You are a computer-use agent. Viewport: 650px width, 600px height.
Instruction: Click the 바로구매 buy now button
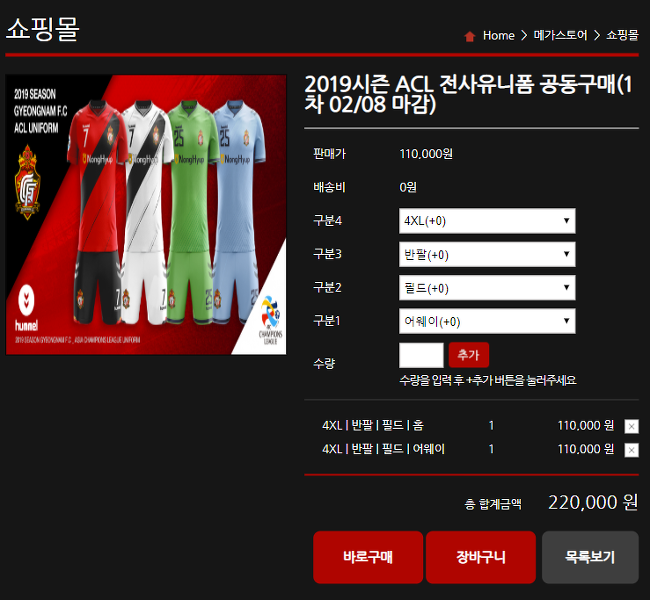pos(368,557)
